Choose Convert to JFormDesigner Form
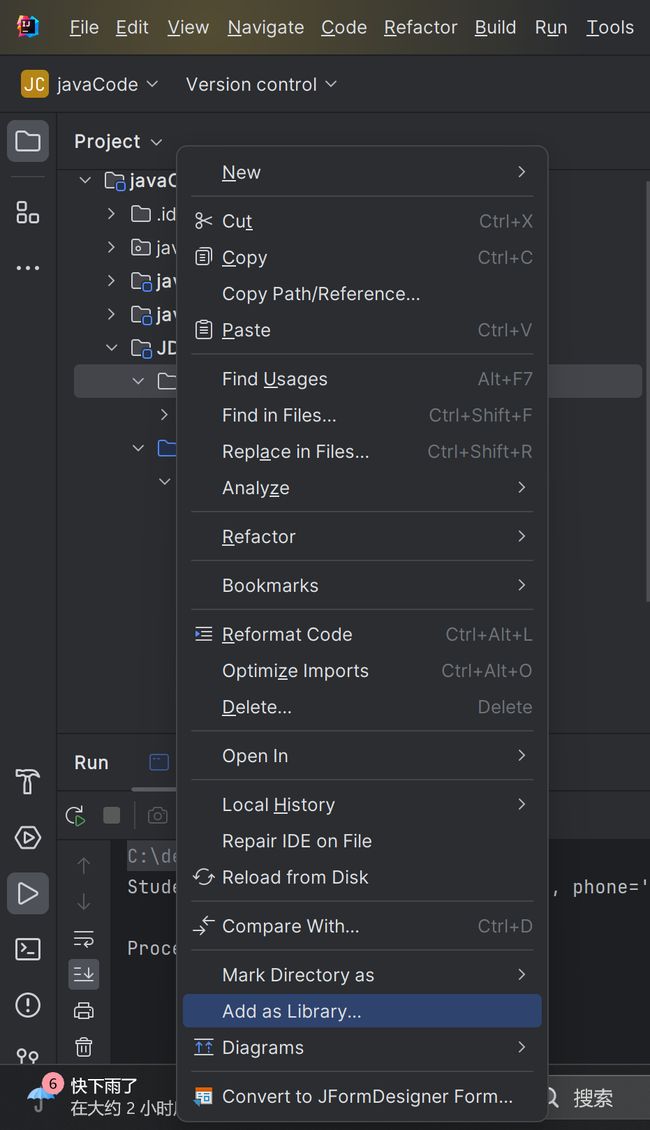 362,1097
